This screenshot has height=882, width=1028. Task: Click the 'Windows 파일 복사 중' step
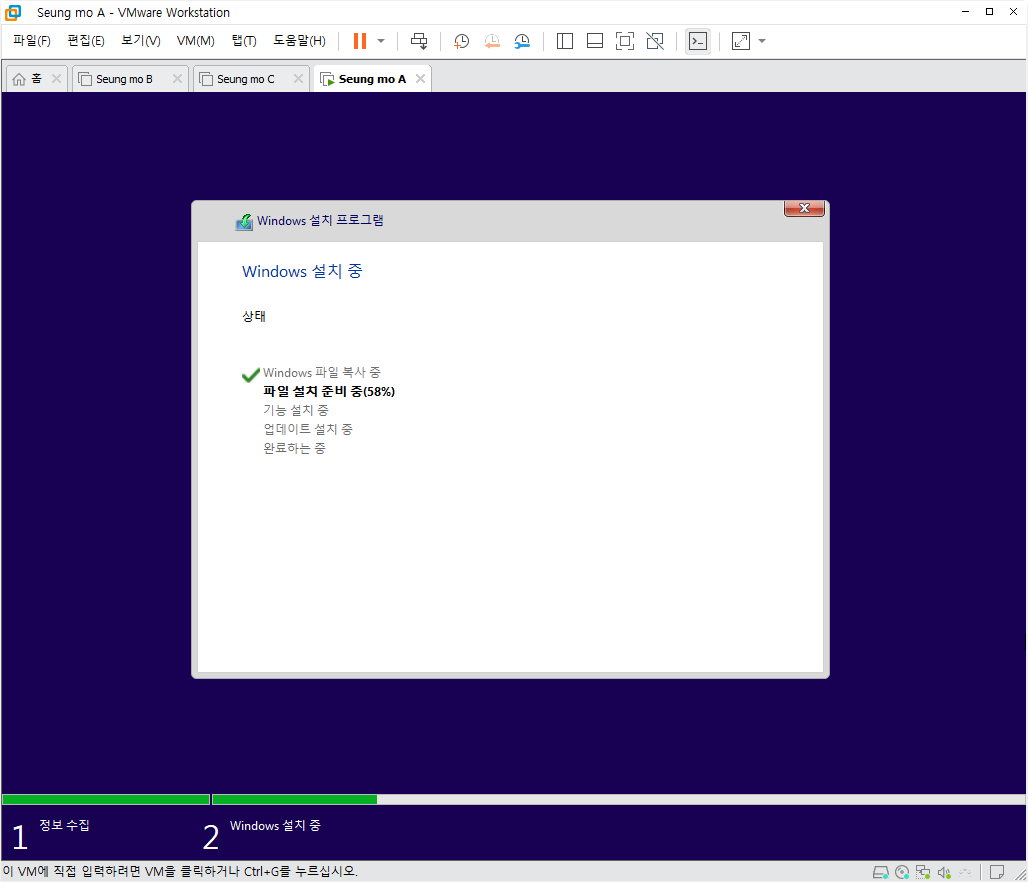(321, 372)
